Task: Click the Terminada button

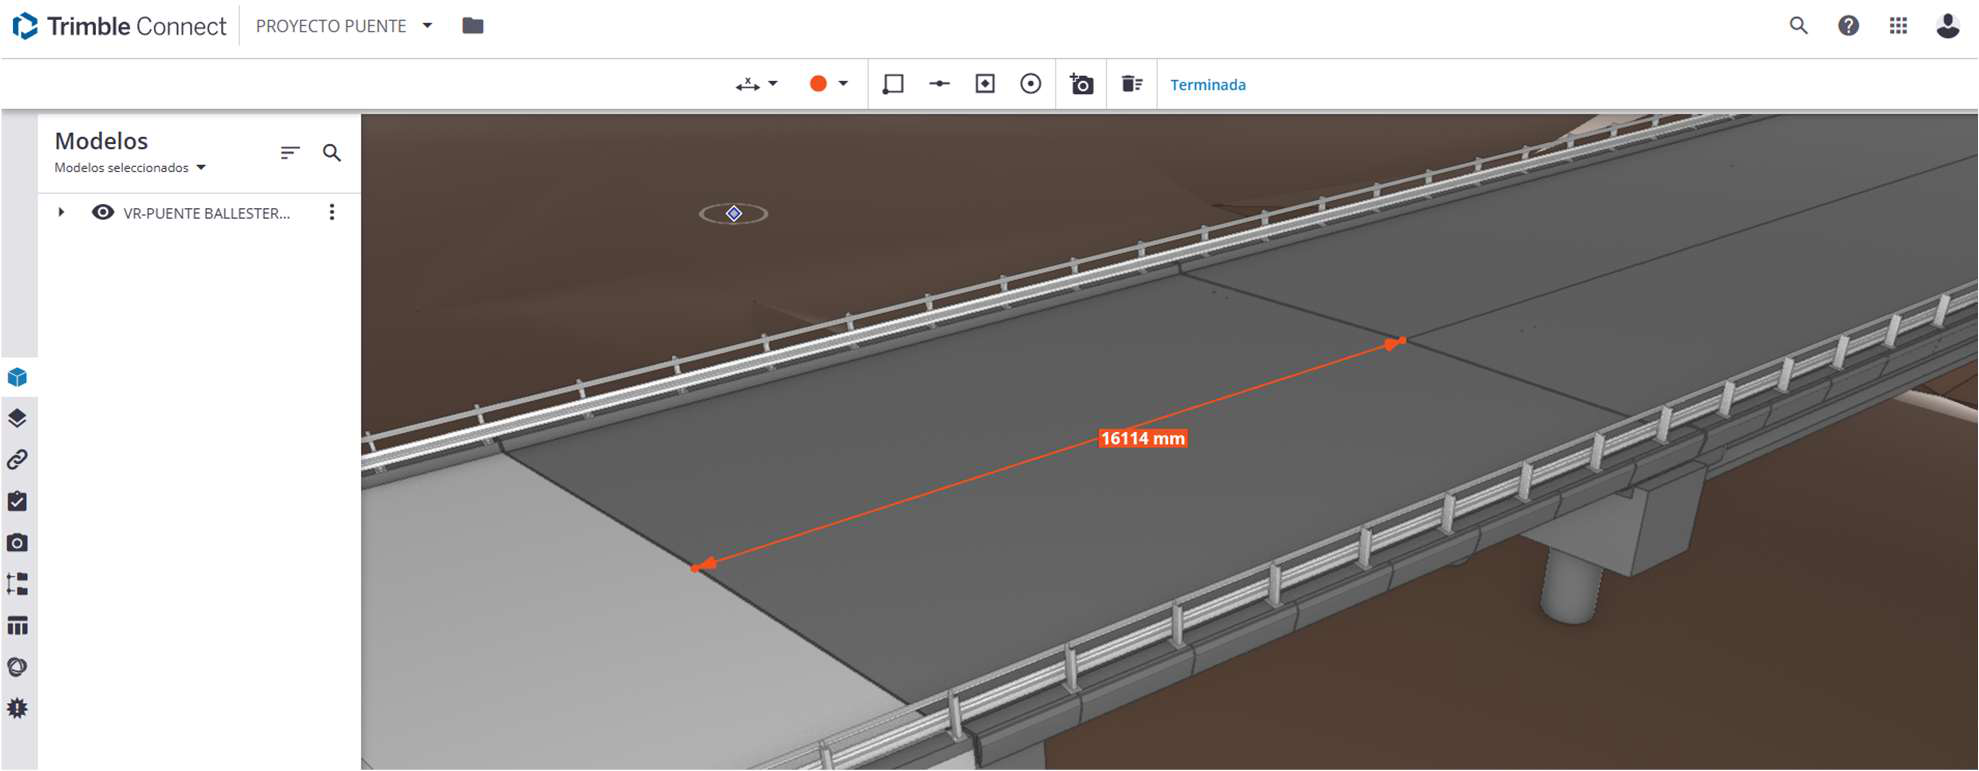Action: click(1207, 85)
